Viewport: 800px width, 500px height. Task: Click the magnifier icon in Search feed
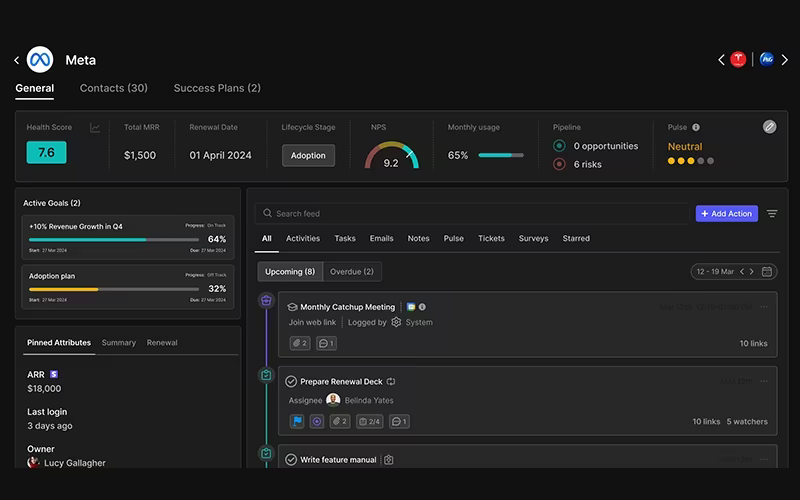point(267,213)
